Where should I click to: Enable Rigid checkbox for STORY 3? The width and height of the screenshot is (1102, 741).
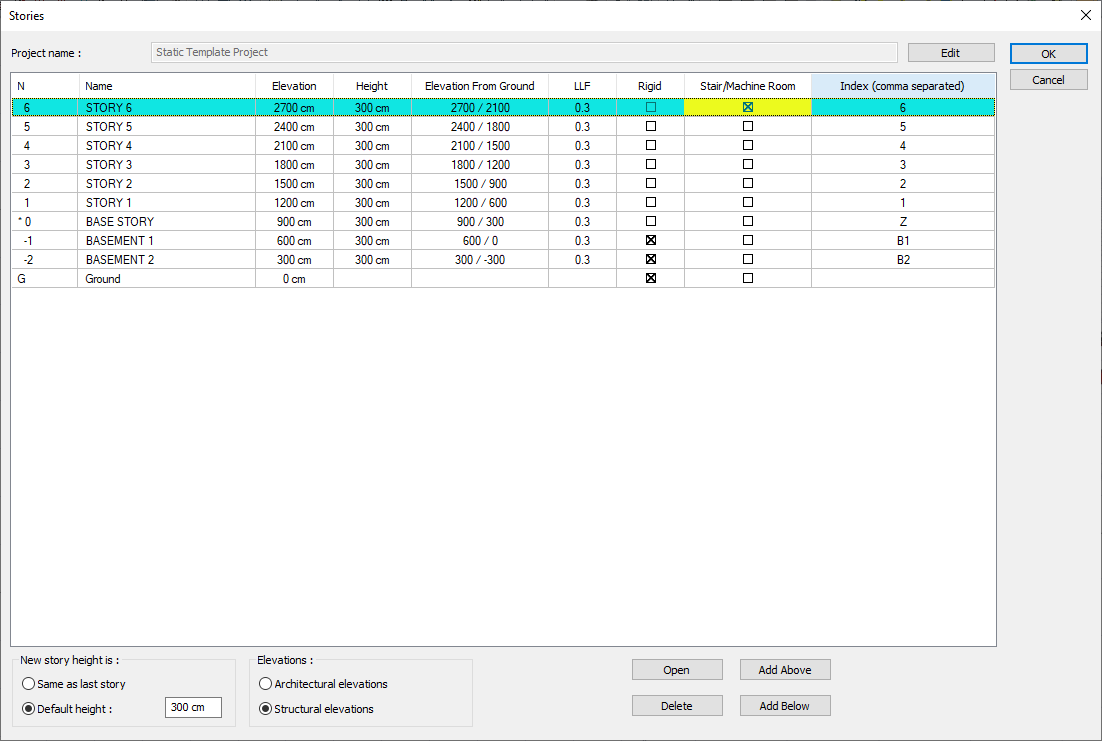[651, 165]
